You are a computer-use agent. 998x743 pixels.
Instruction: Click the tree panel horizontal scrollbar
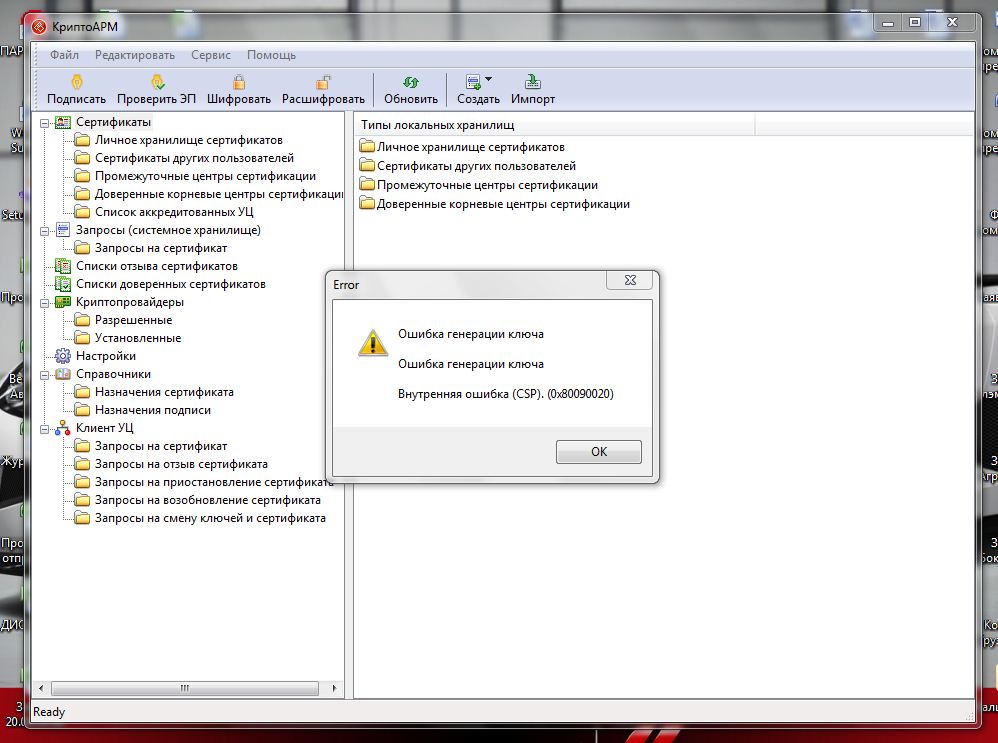pos(184,689)
